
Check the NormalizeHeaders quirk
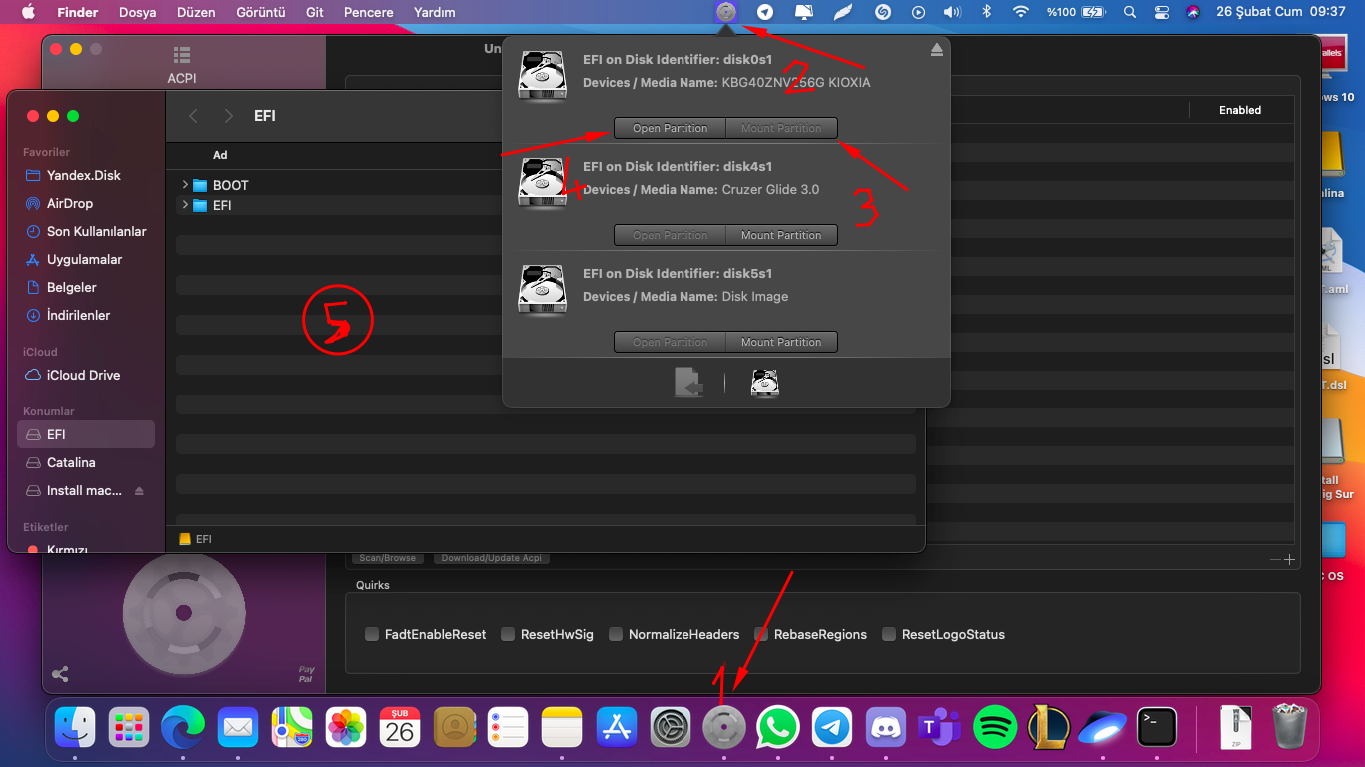[616, 634]
